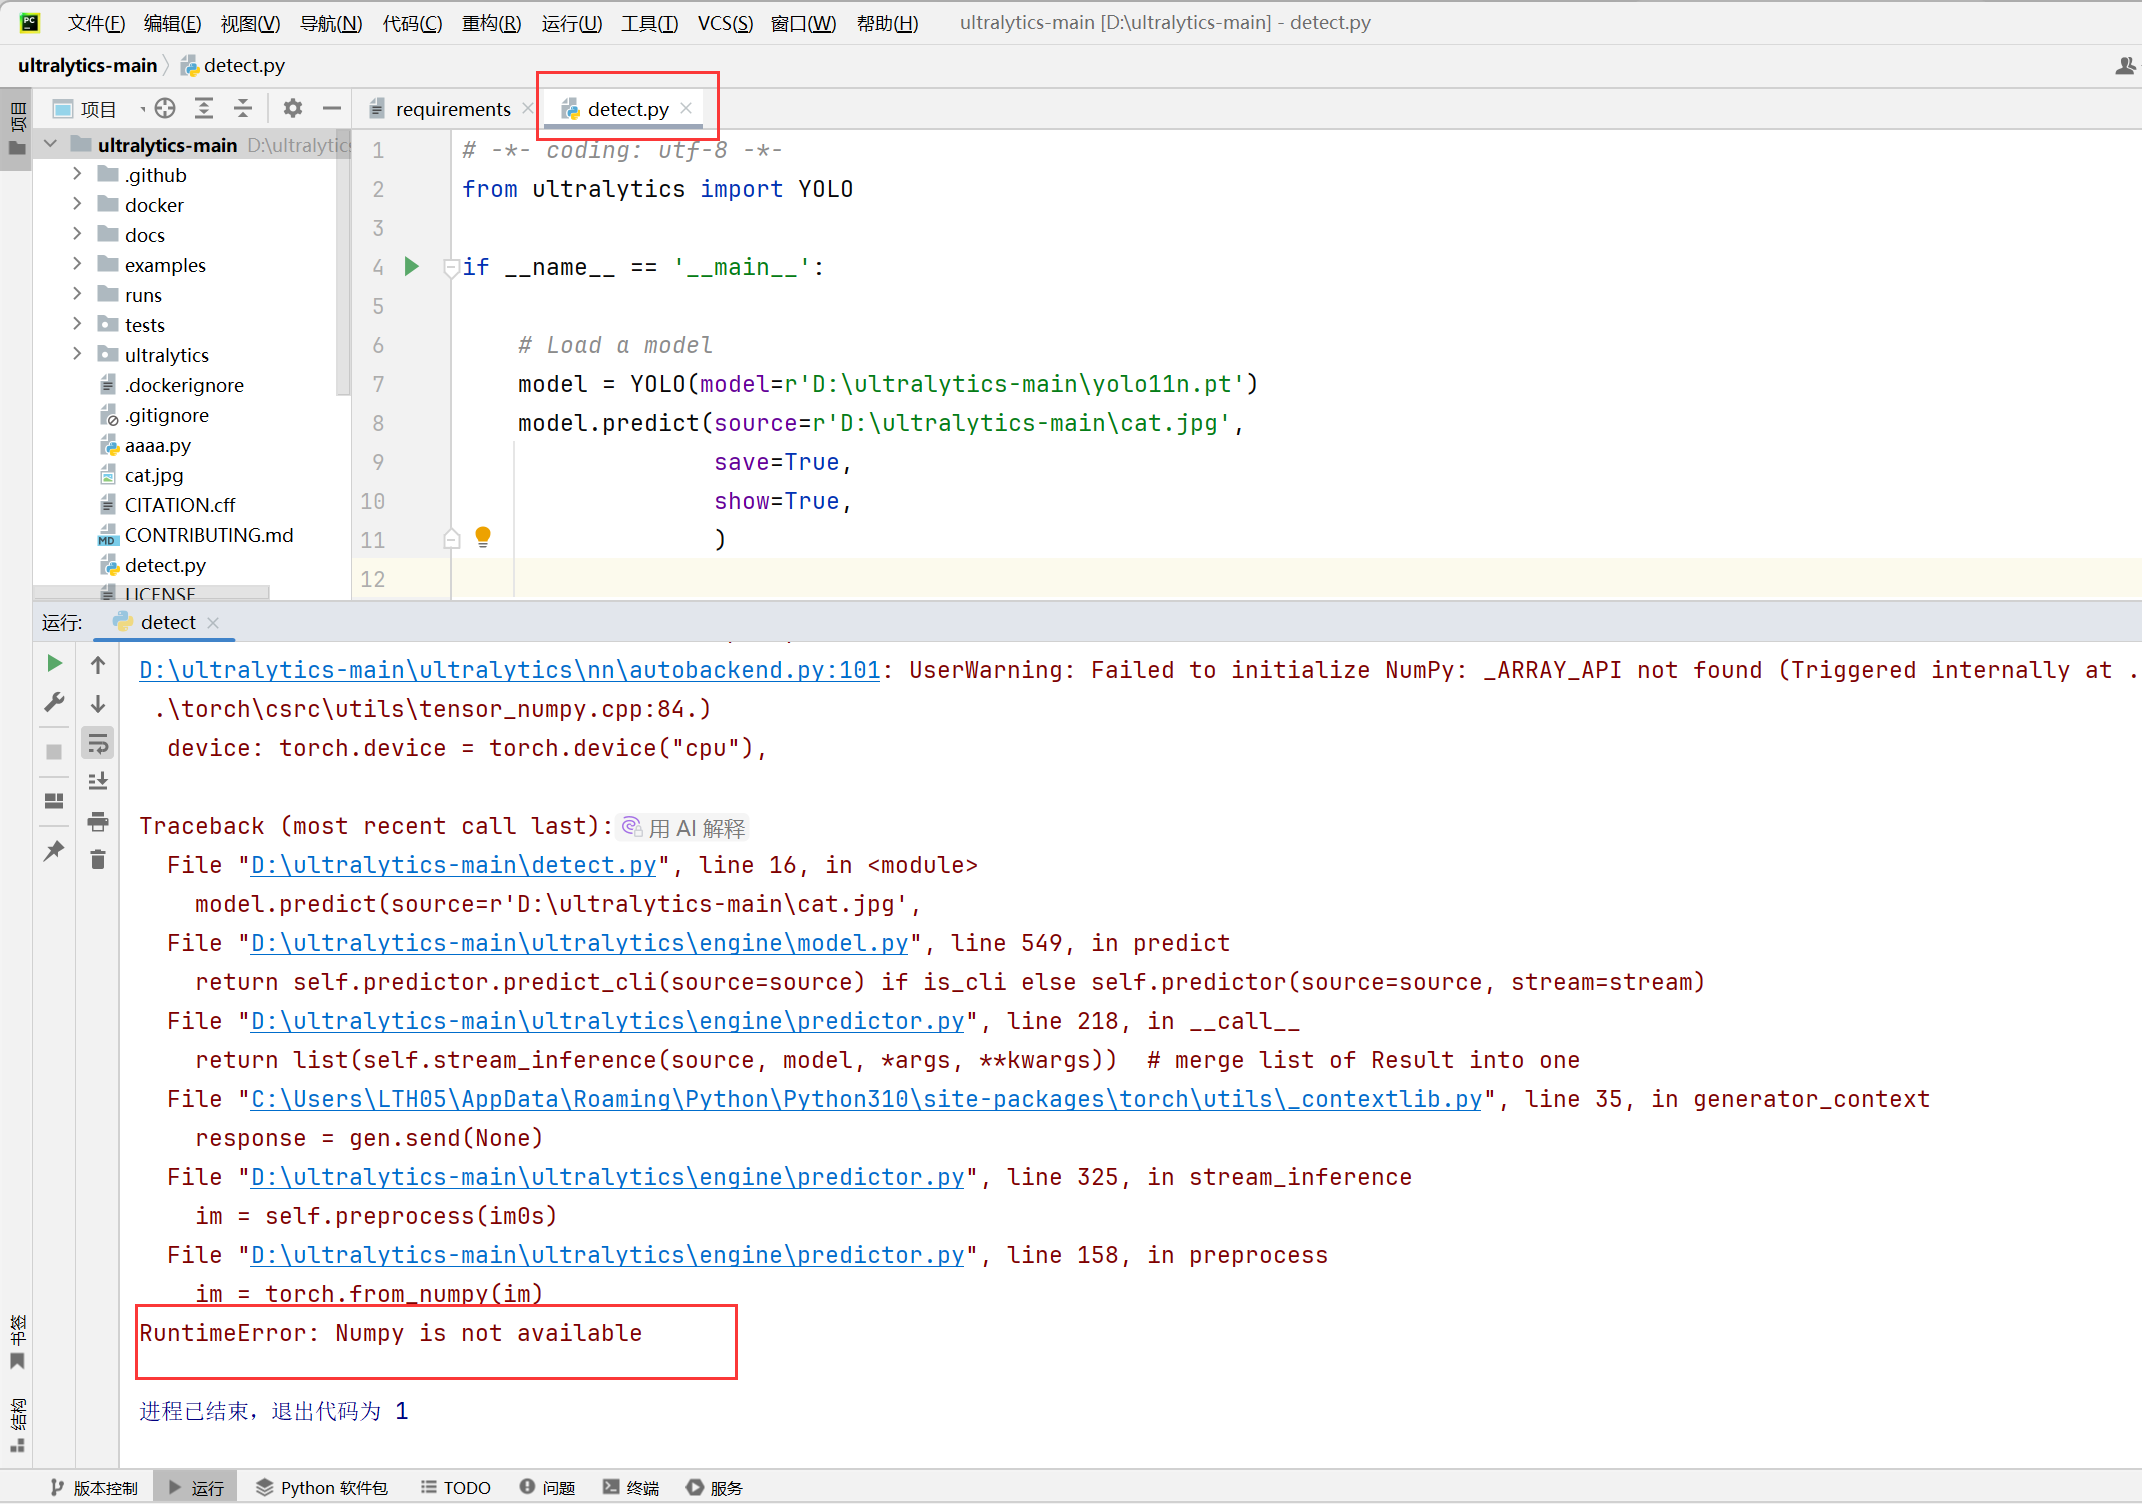Run detect.py via gutter run arrow
Screen dimensions: 2142x1504
(411, 266)
